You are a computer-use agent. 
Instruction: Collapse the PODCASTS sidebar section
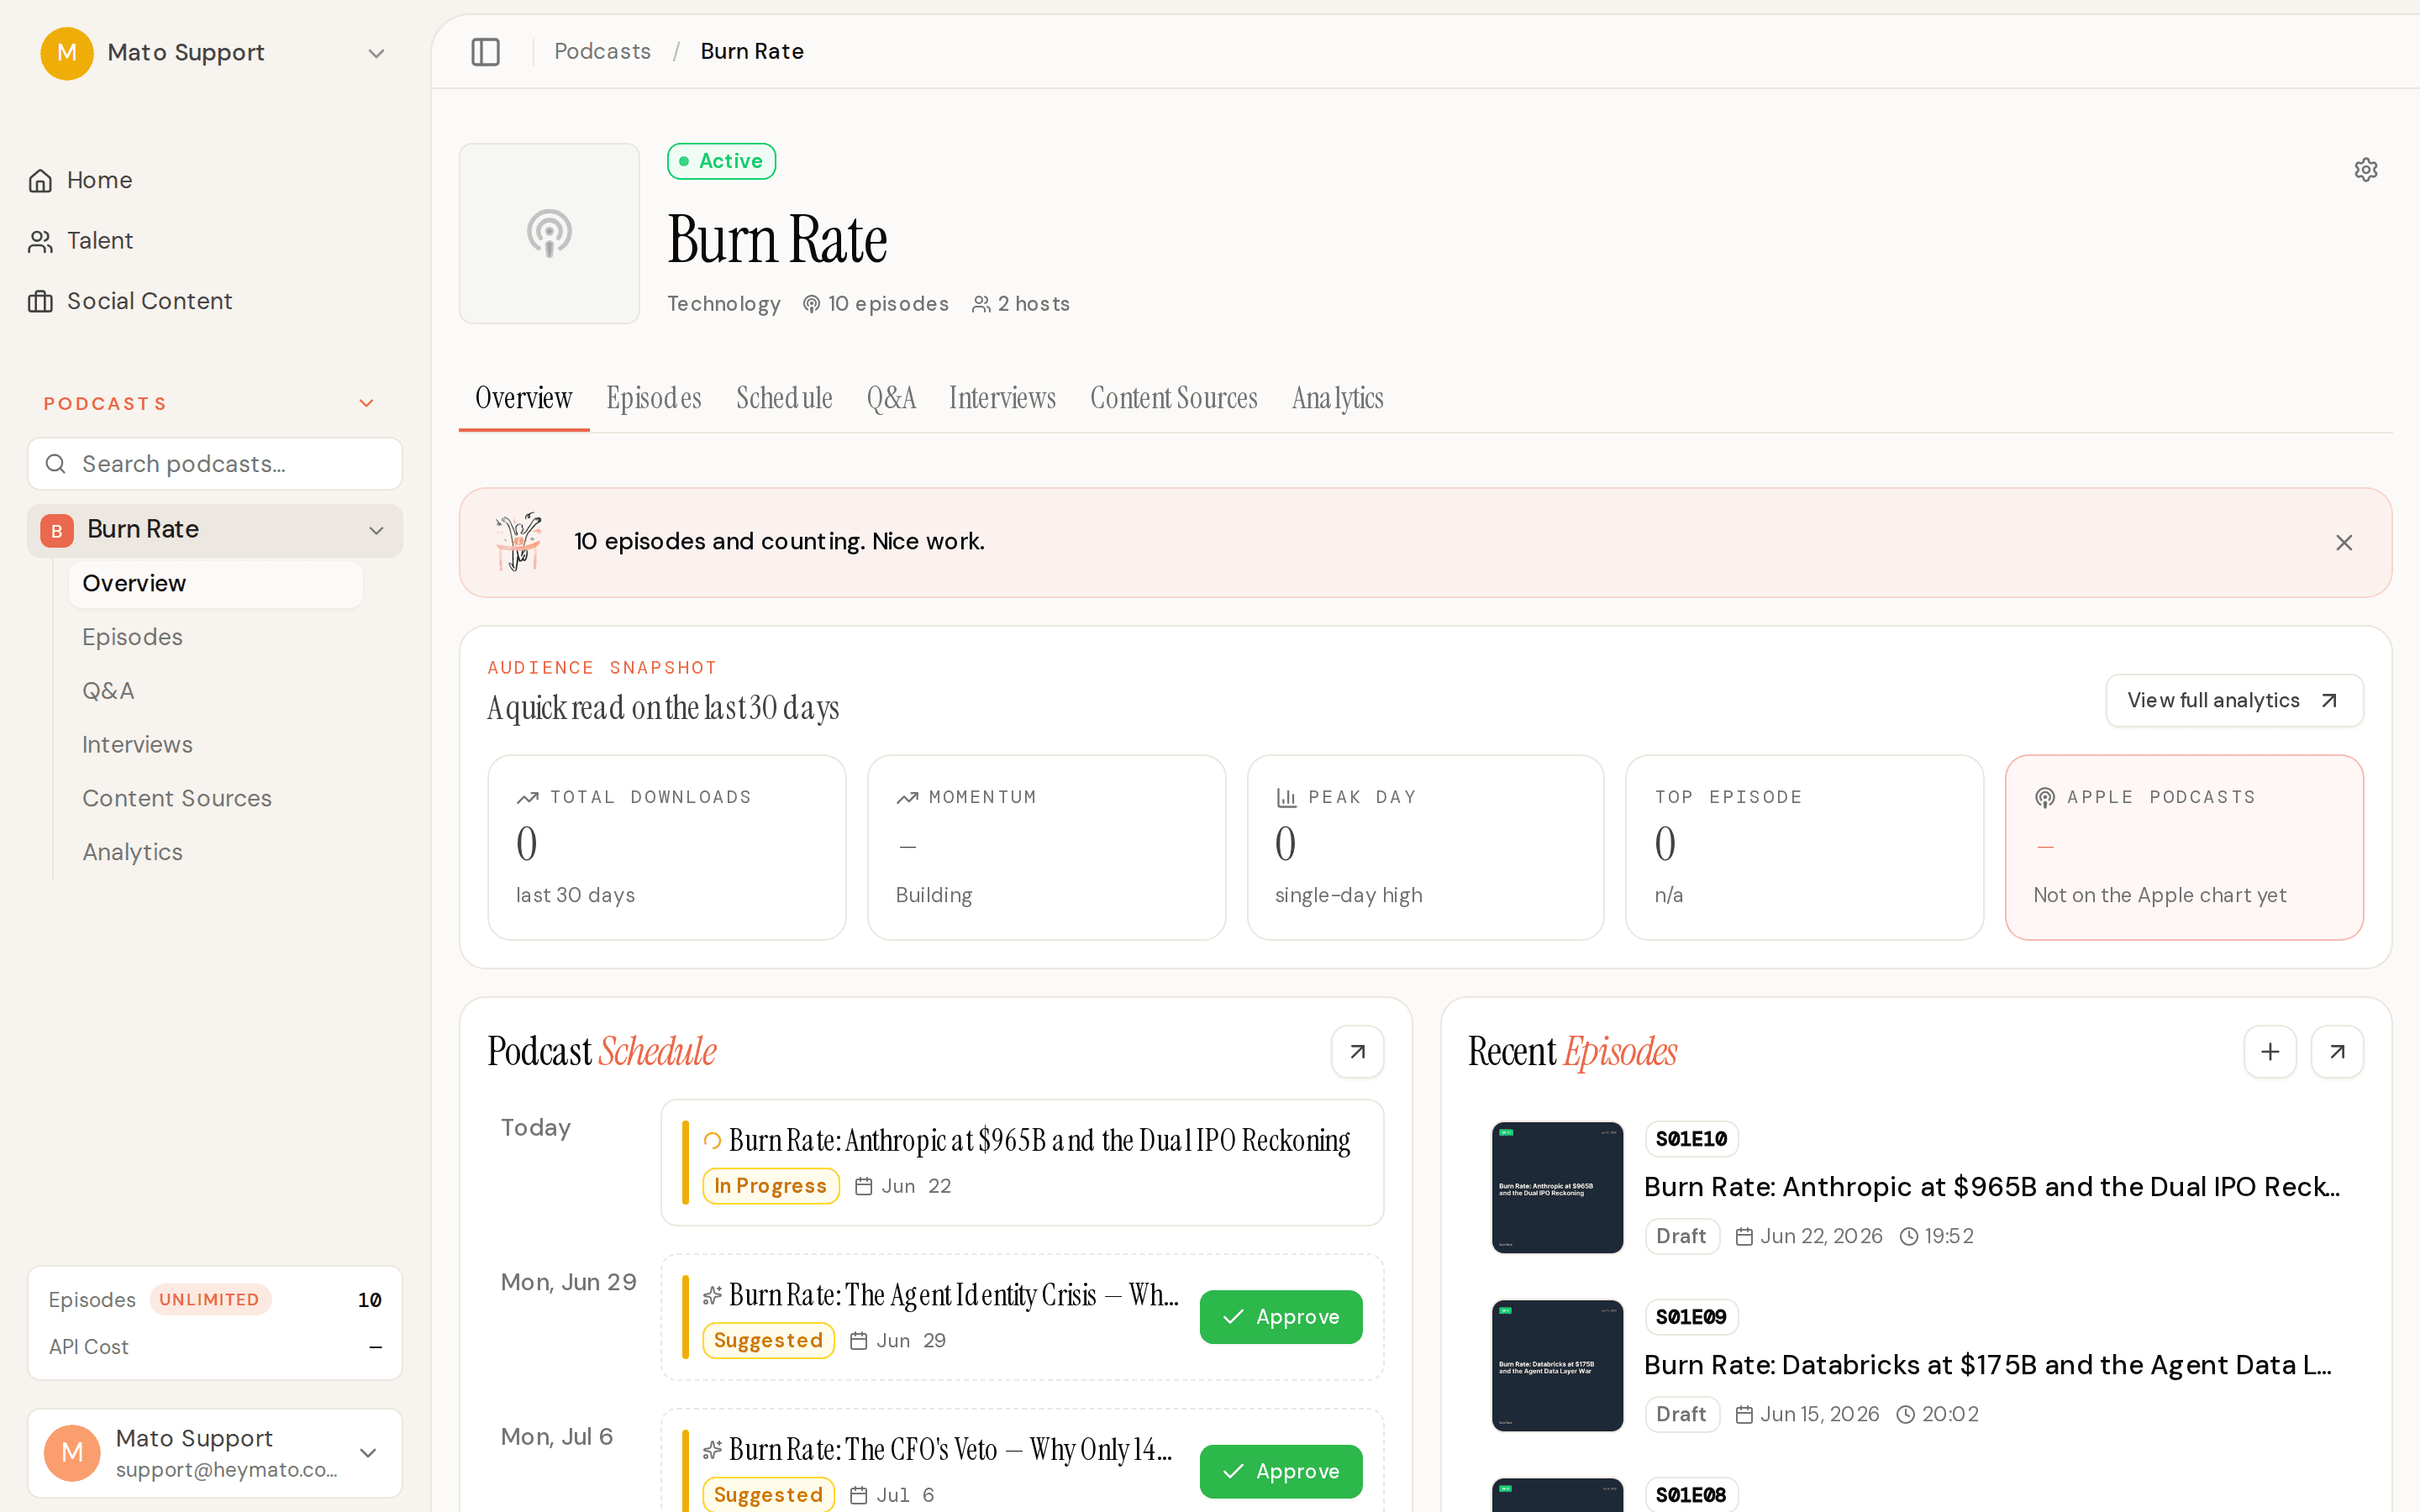click(366, 403)
